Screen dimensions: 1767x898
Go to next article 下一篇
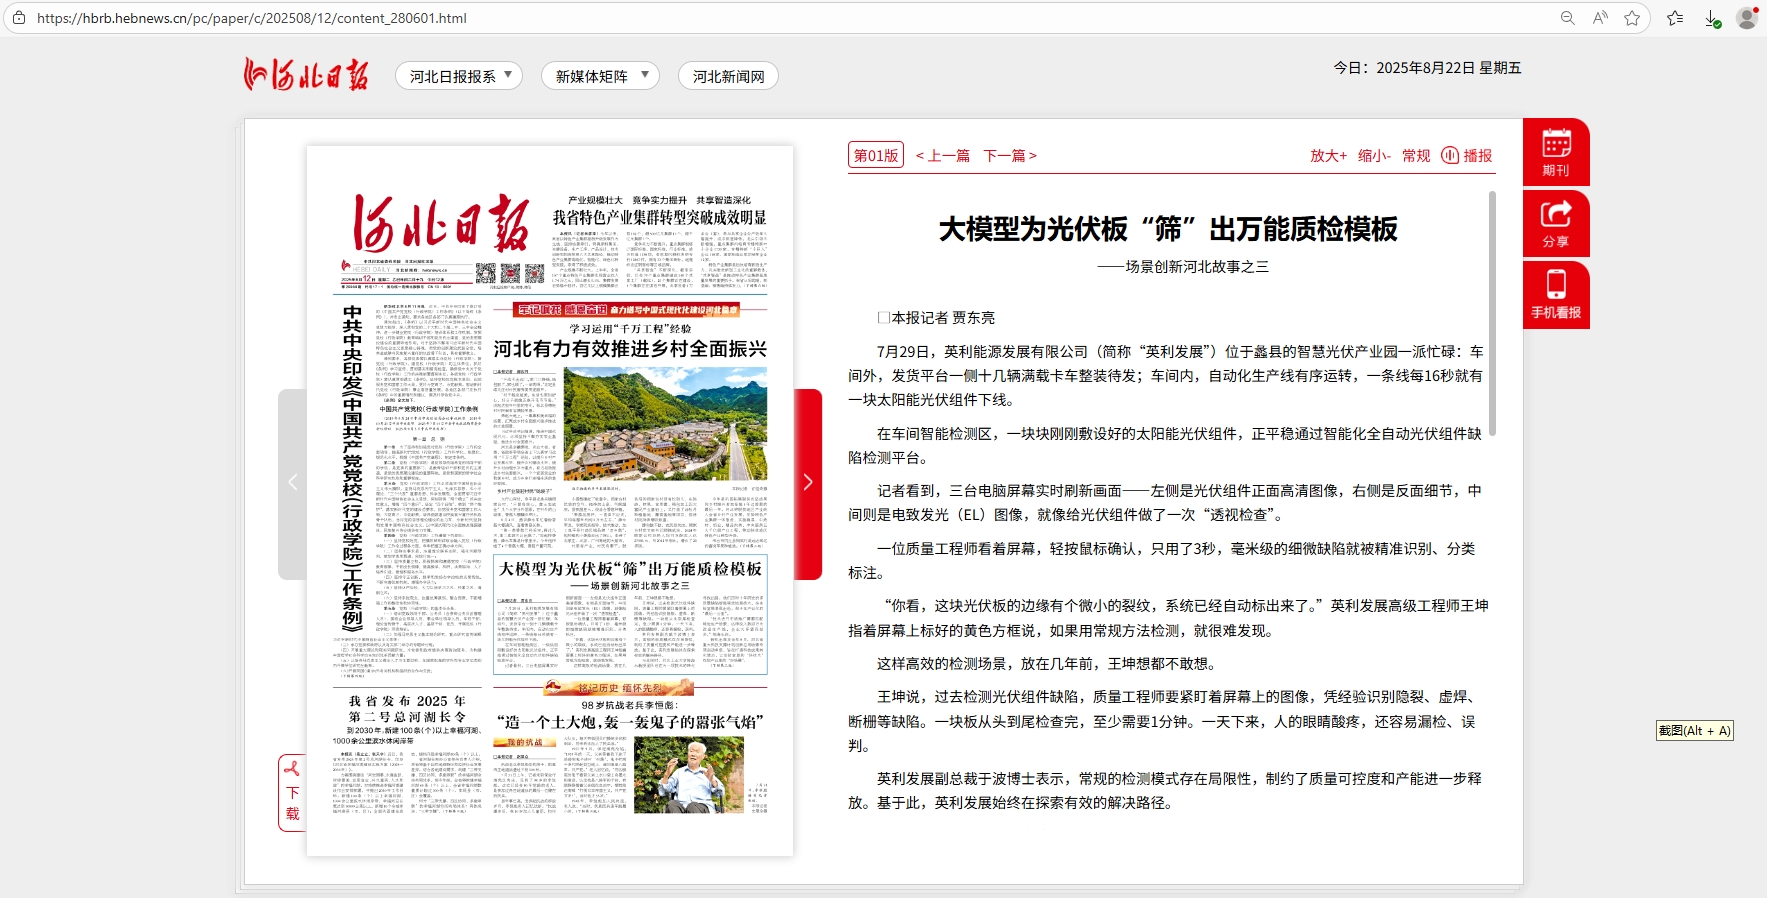tap(1010, 155)
